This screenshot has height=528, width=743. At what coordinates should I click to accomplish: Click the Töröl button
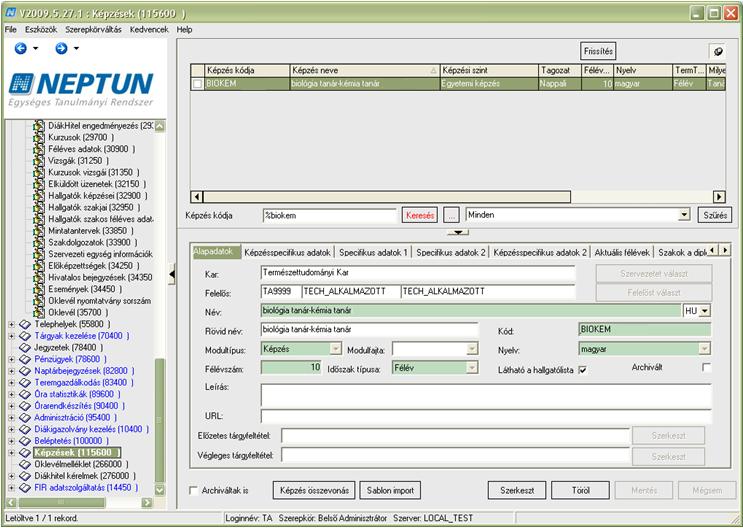[580, 490]
